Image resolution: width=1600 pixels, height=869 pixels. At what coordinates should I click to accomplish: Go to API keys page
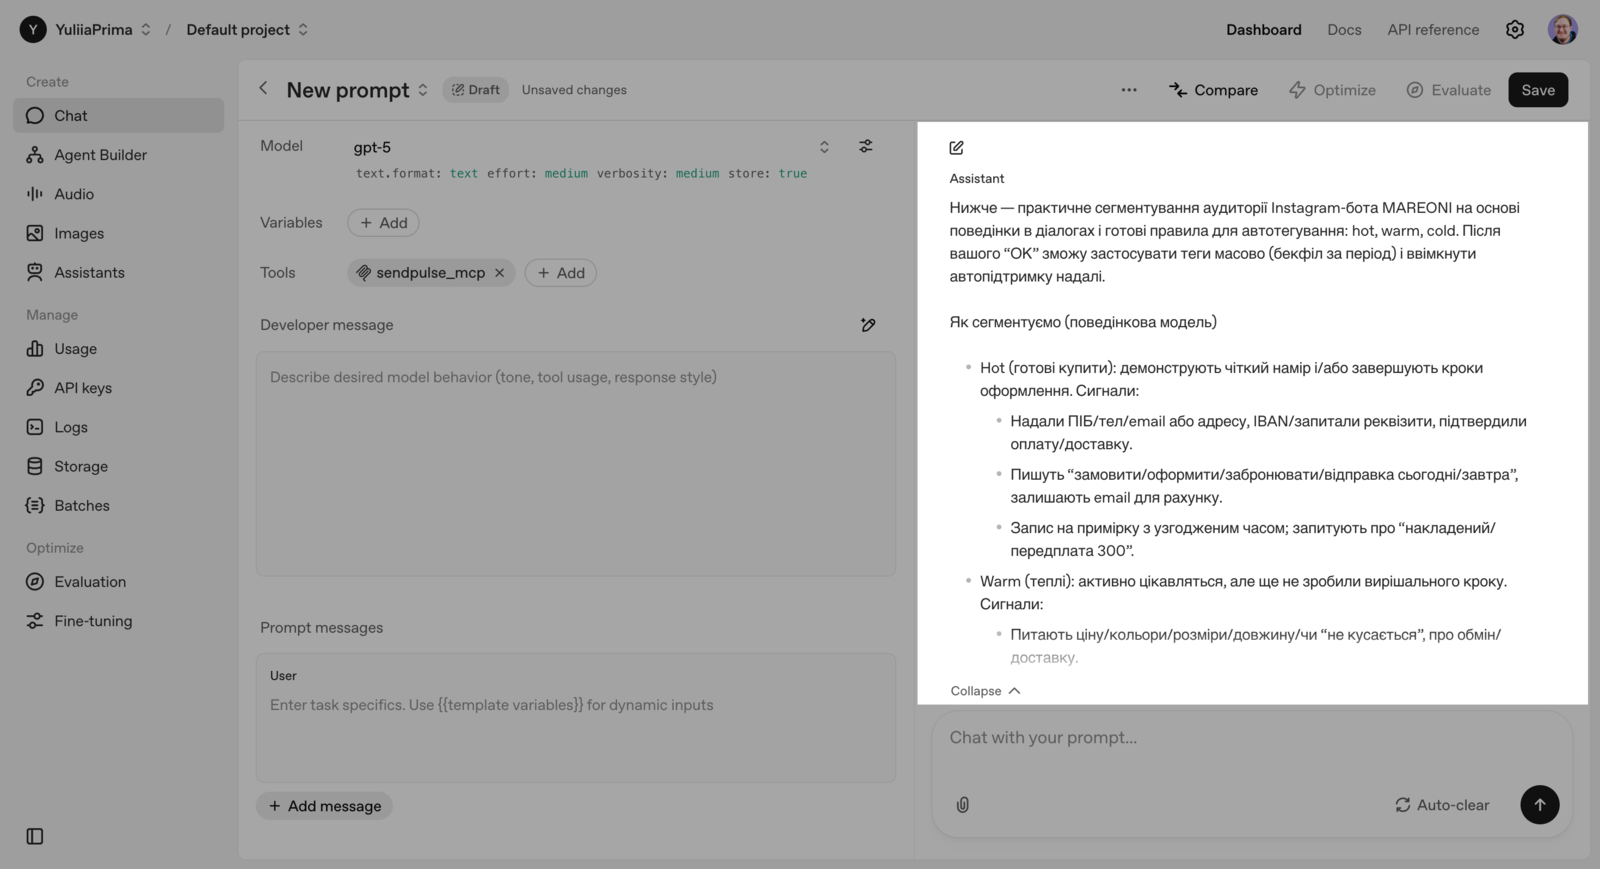pyautogui.click(x=83, y=388)
